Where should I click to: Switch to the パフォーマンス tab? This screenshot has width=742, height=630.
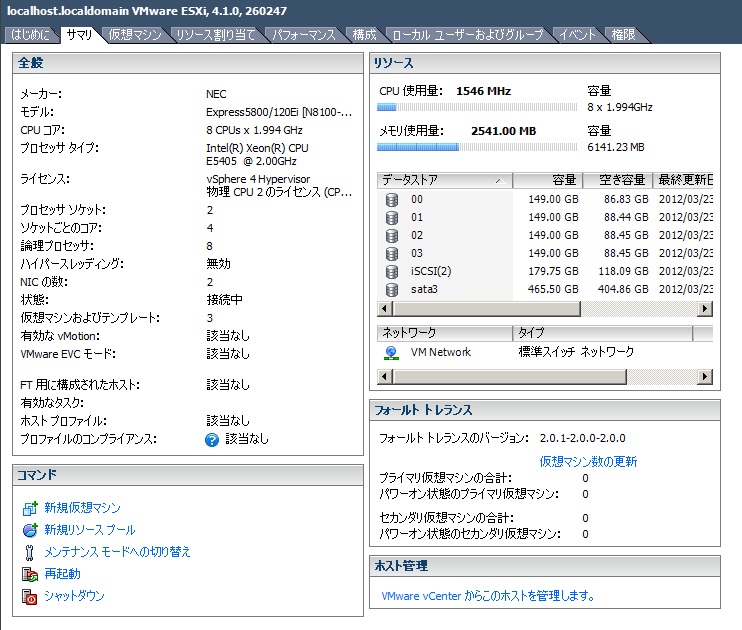point(304,35)
